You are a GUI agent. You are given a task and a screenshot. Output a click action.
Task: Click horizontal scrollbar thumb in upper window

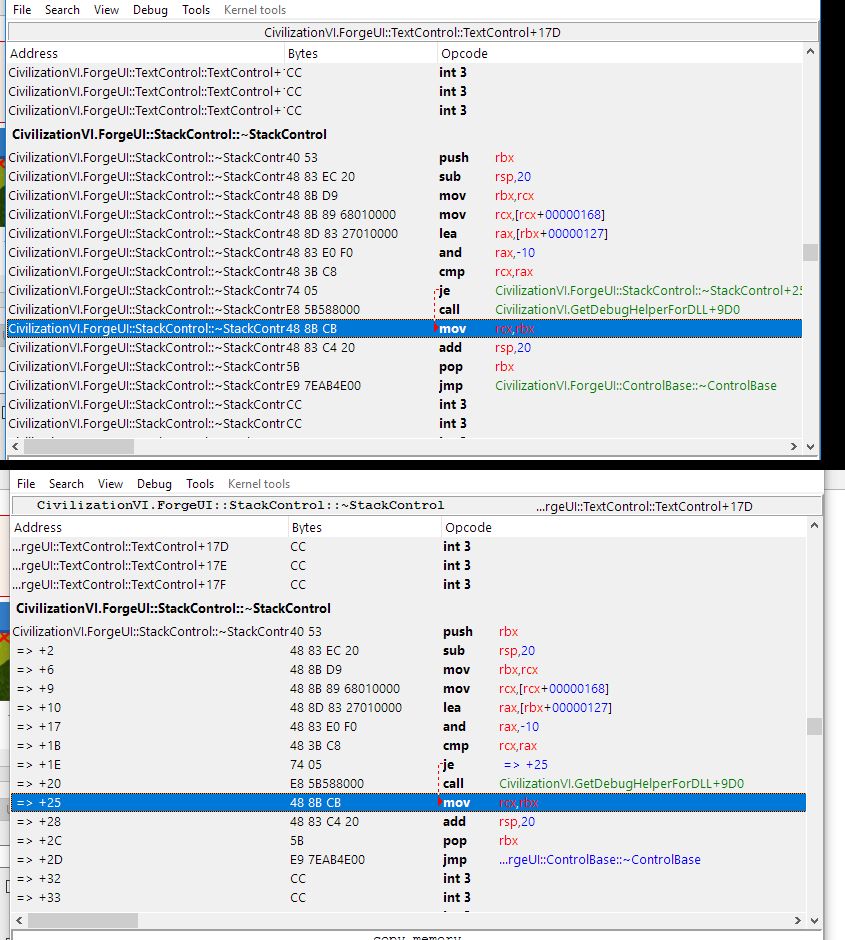pos(79,446)
